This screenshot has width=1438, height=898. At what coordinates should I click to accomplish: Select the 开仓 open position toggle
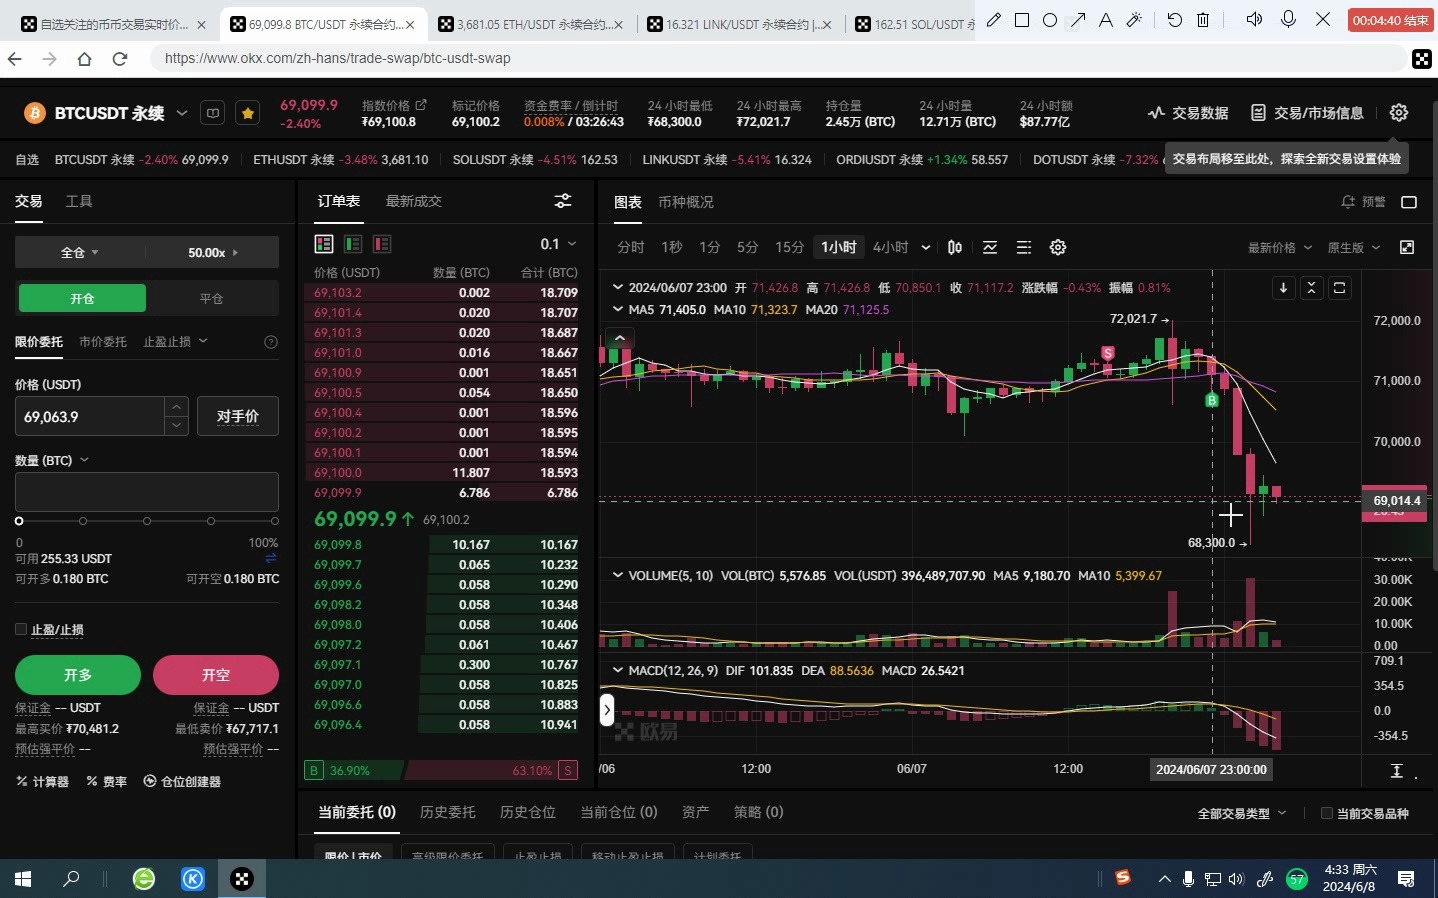82,298
